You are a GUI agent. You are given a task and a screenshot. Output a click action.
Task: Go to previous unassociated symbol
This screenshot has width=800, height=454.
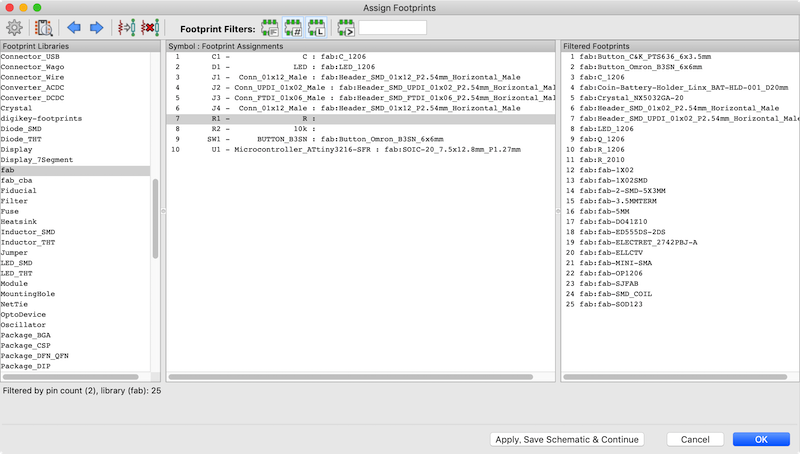tap(74, 28)
